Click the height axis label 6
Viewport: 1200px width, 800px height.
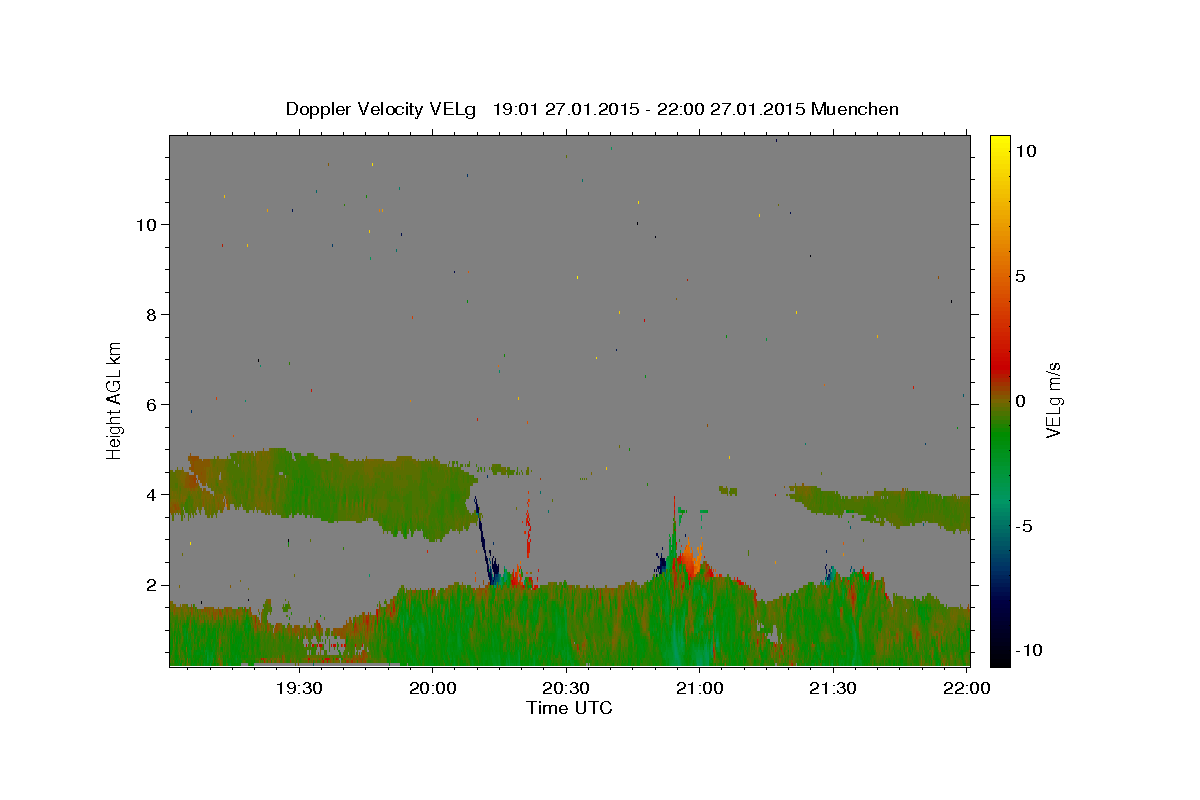coord(149,404)
